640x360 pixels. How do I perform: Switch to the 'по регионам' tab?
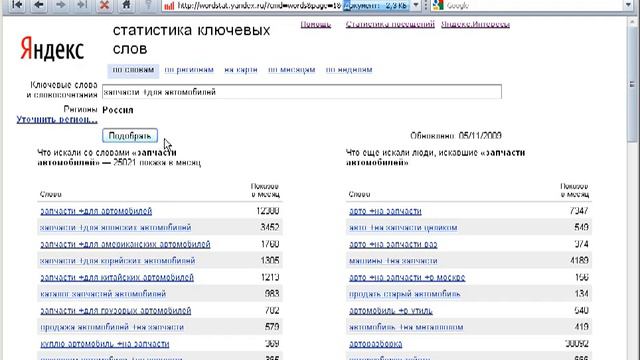(x=189, y=70)
